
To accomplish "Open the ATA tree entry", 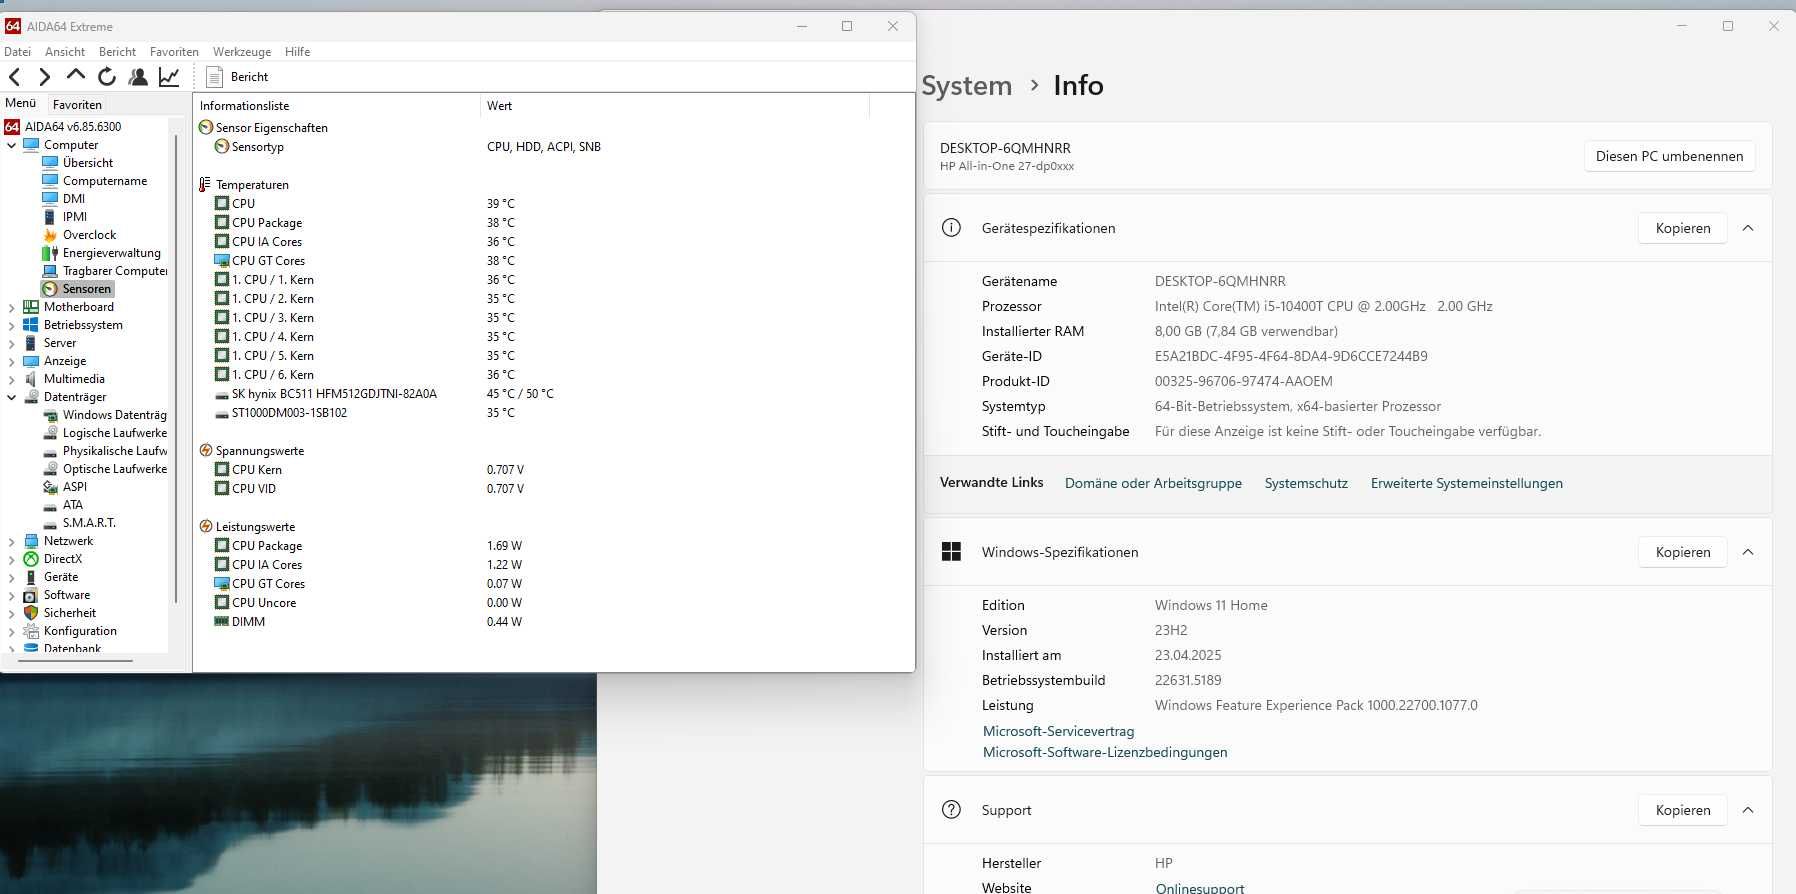I will pyautogui.click(x=63, y=505).
